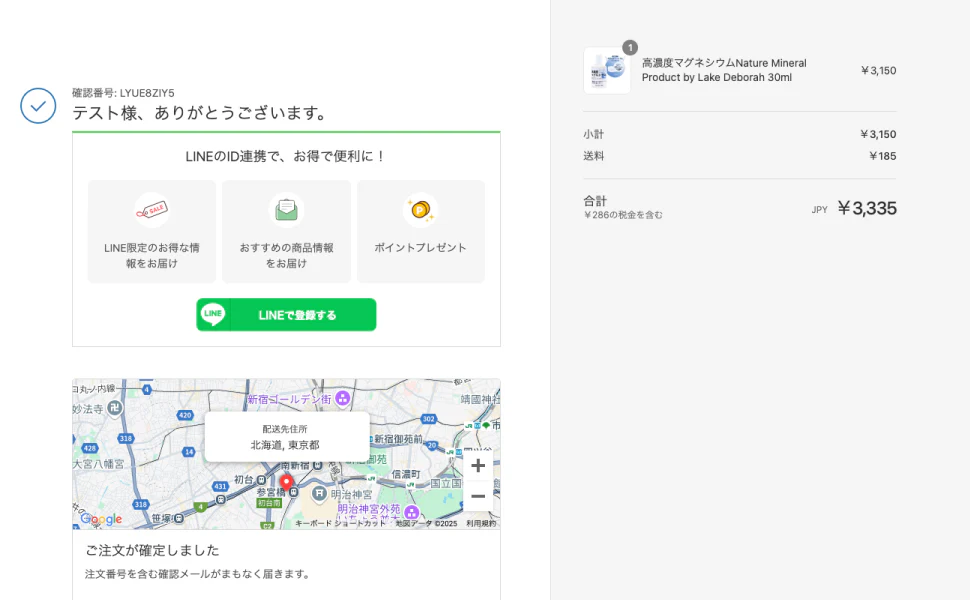Select the LINE限定のお得な情報 card
Screen dimensions: 970x600
tap(152, 232)
